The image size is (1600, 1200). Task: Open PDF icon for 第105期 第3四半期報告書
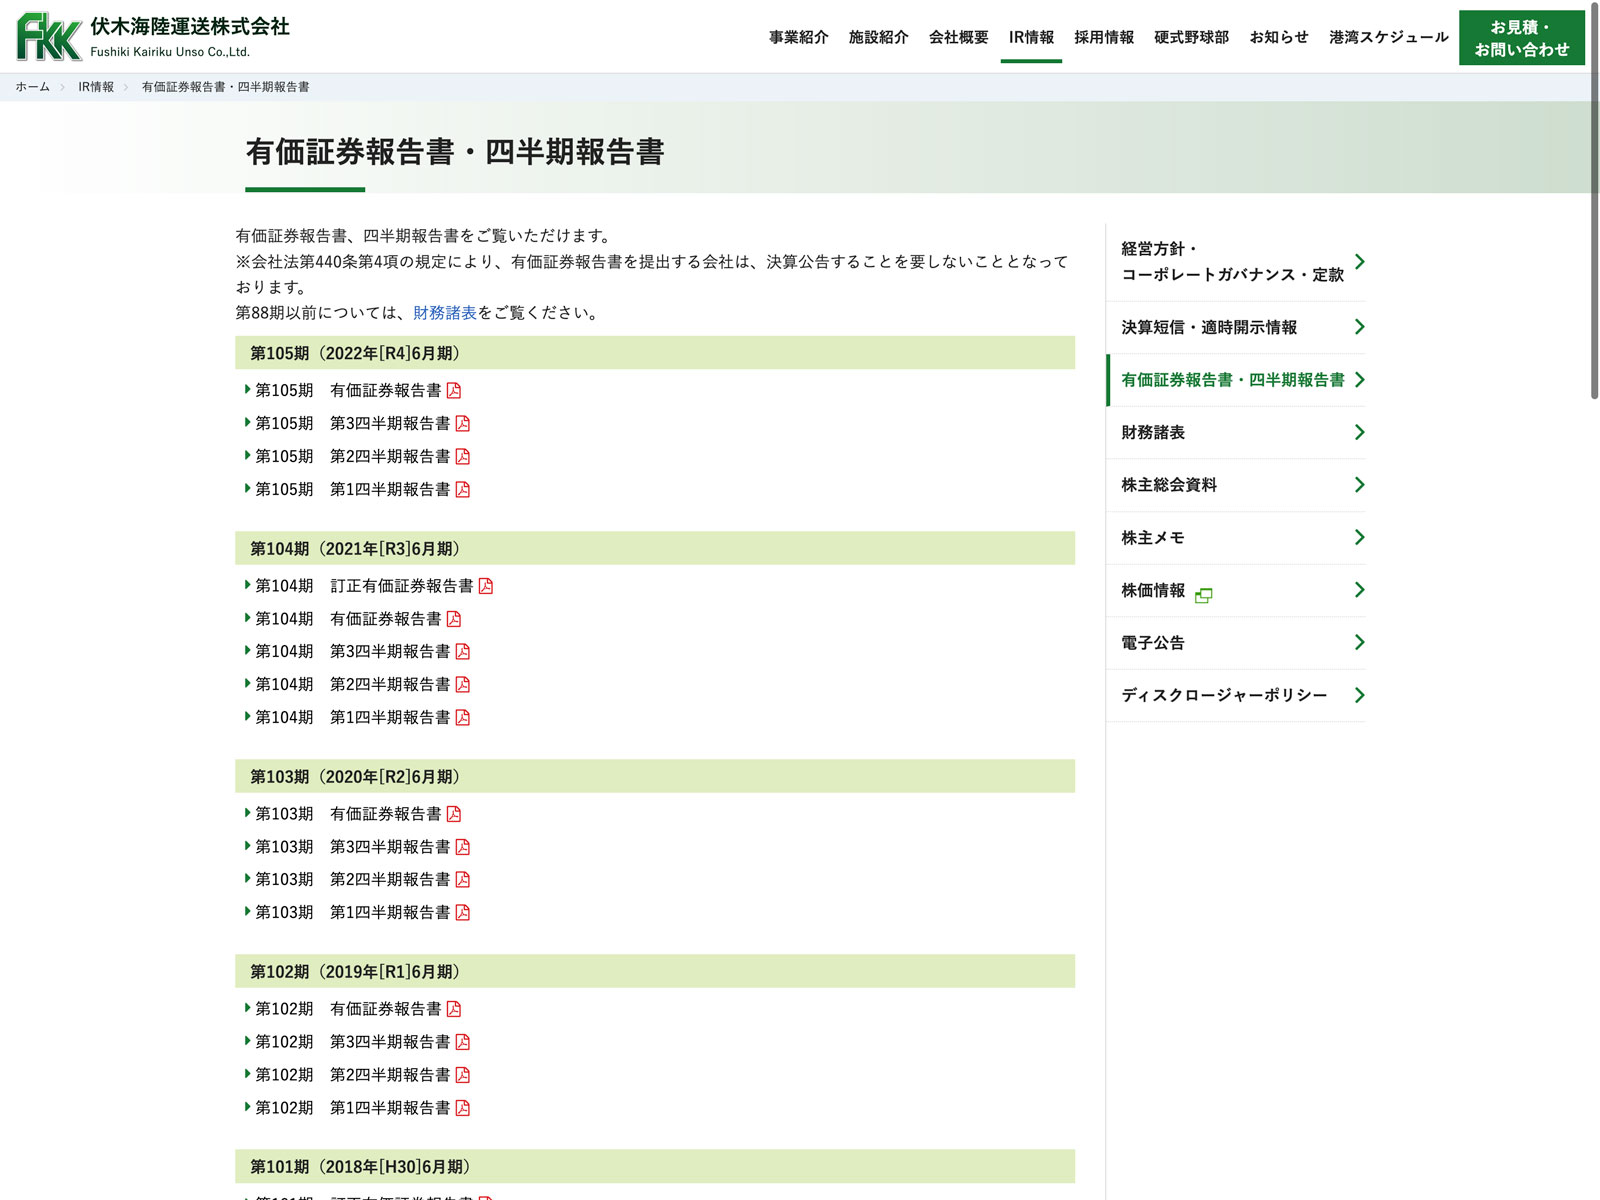tap(463, 424)
